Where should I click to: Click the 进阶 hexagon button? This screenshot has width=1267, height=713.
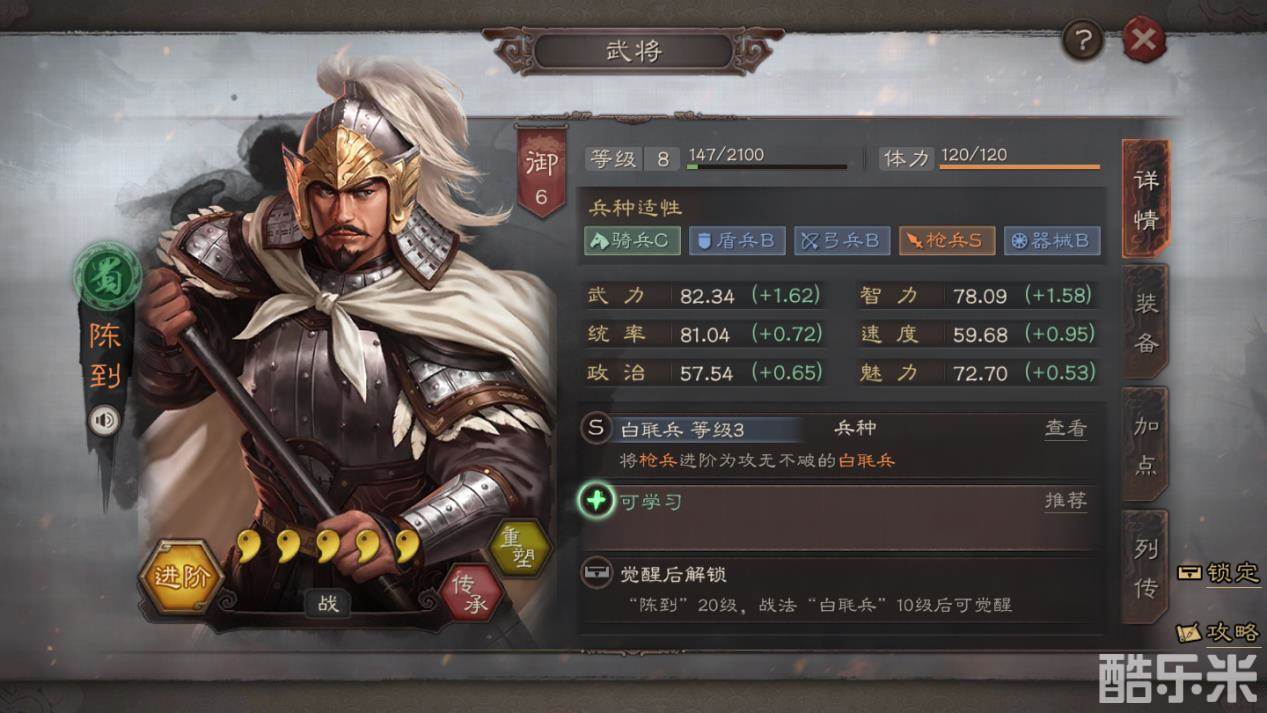(x=181, y=577)
